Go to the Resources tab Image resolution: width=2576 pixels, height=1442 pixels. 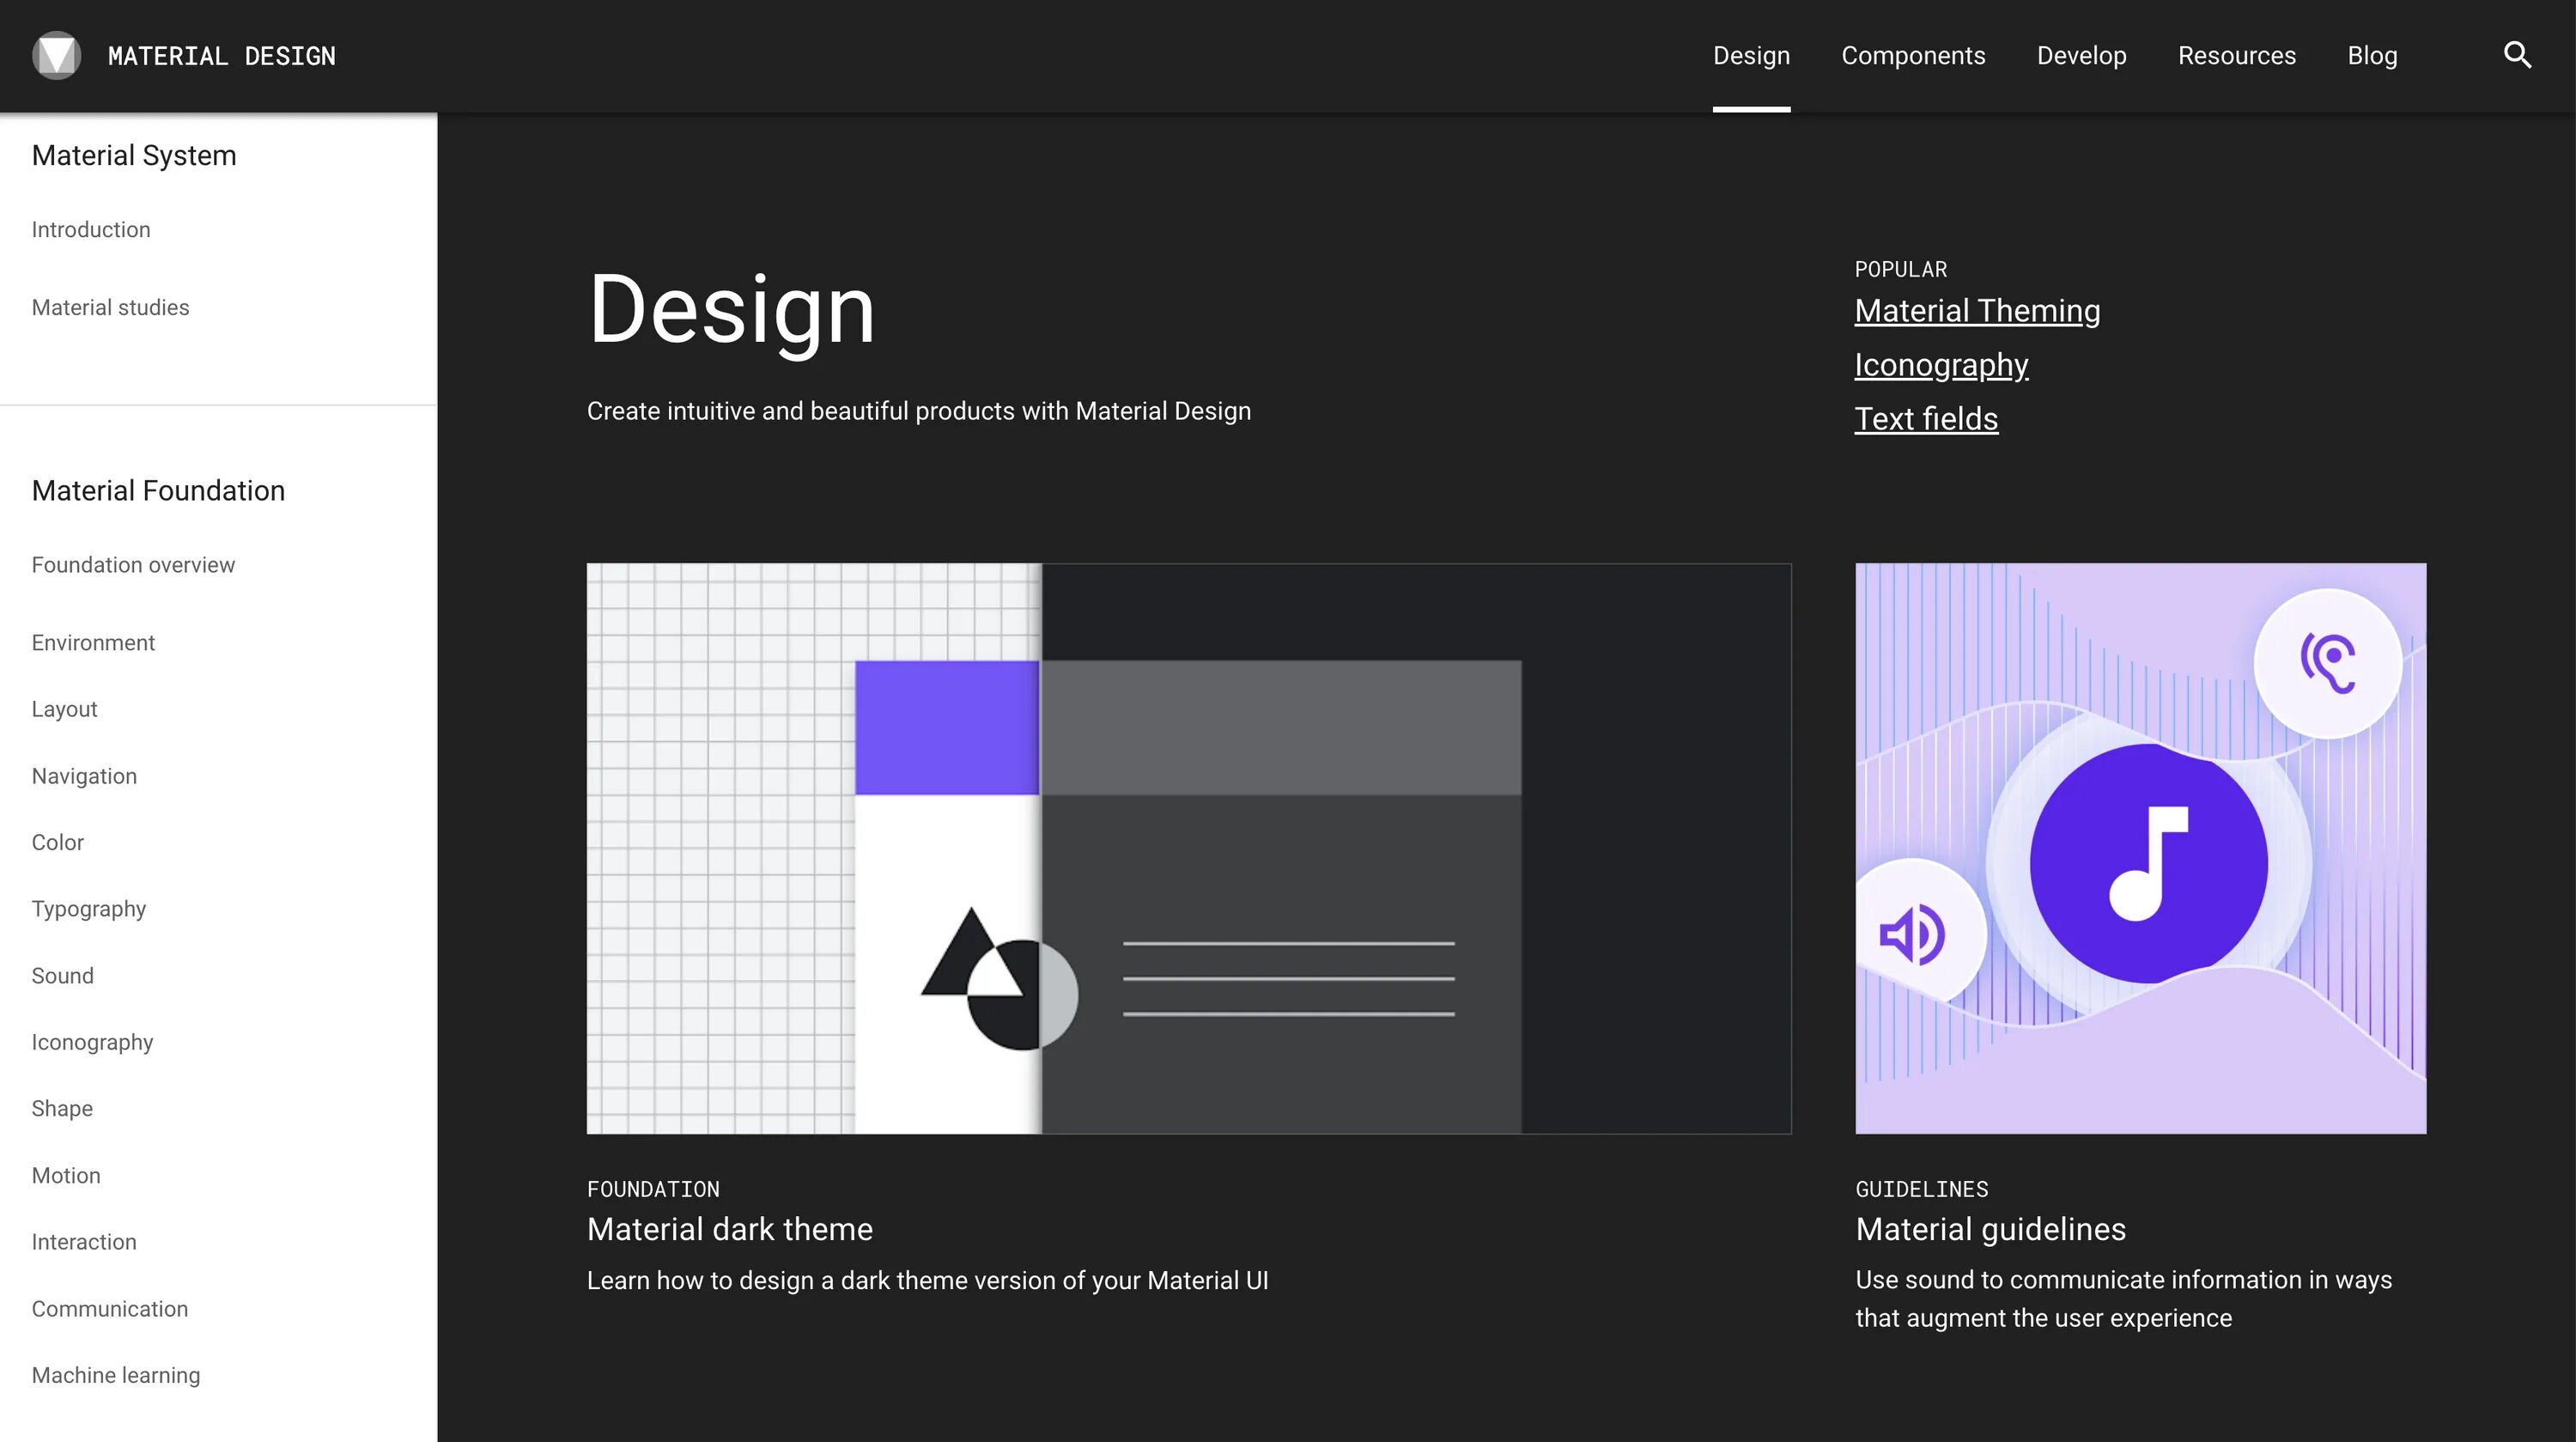tap(2236, 56)
